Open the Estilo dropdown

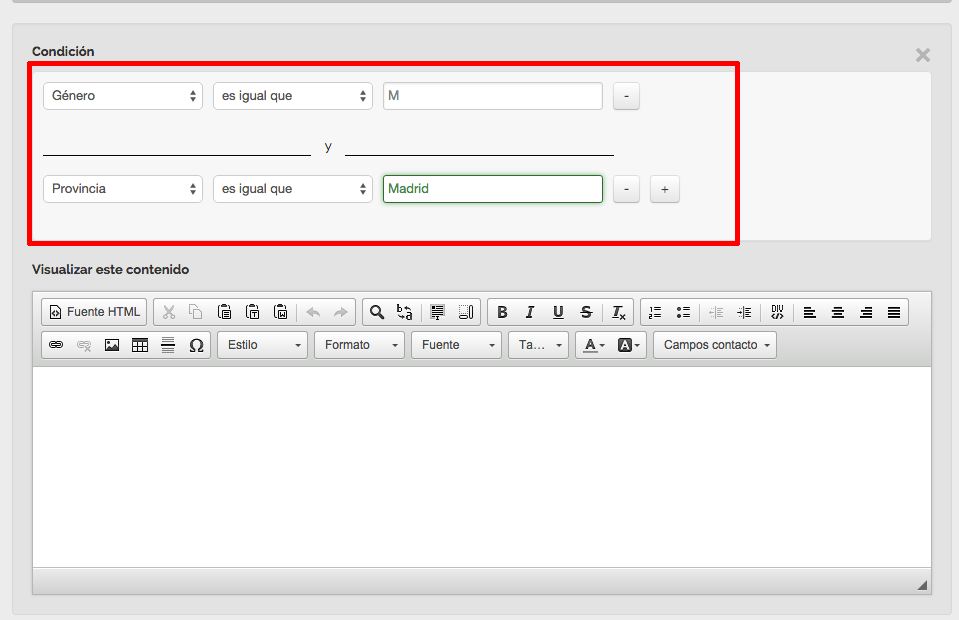[x=264, y=345]
